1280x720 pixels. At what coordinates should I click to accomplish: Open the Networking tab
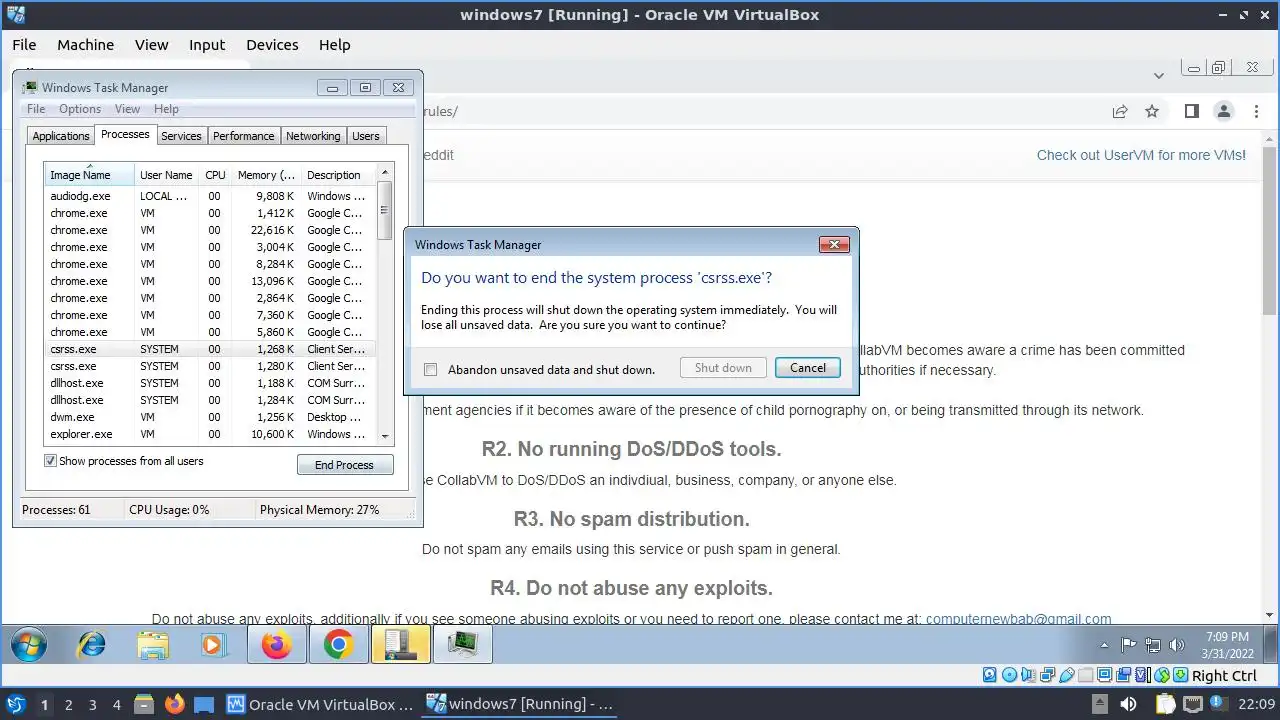point(313,136)
